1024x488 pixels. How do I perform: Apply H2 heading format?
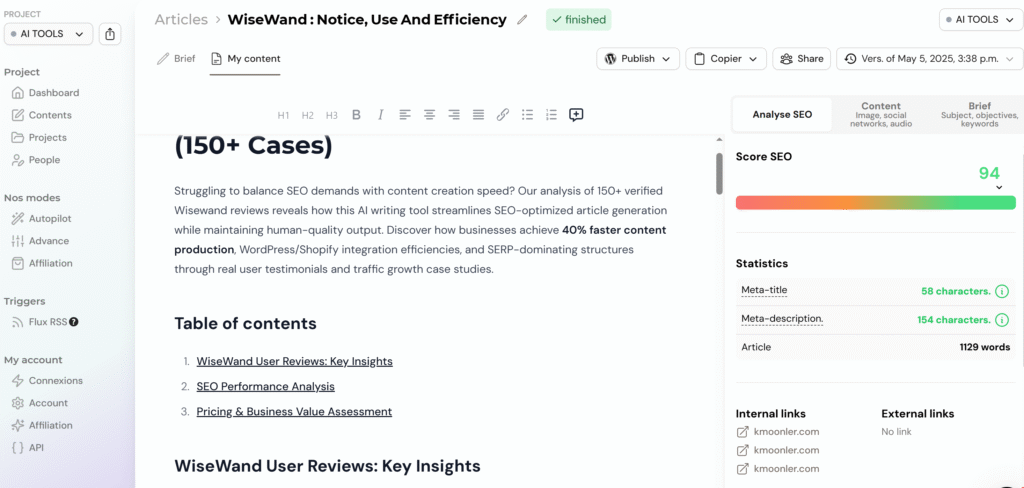[308, 115]
